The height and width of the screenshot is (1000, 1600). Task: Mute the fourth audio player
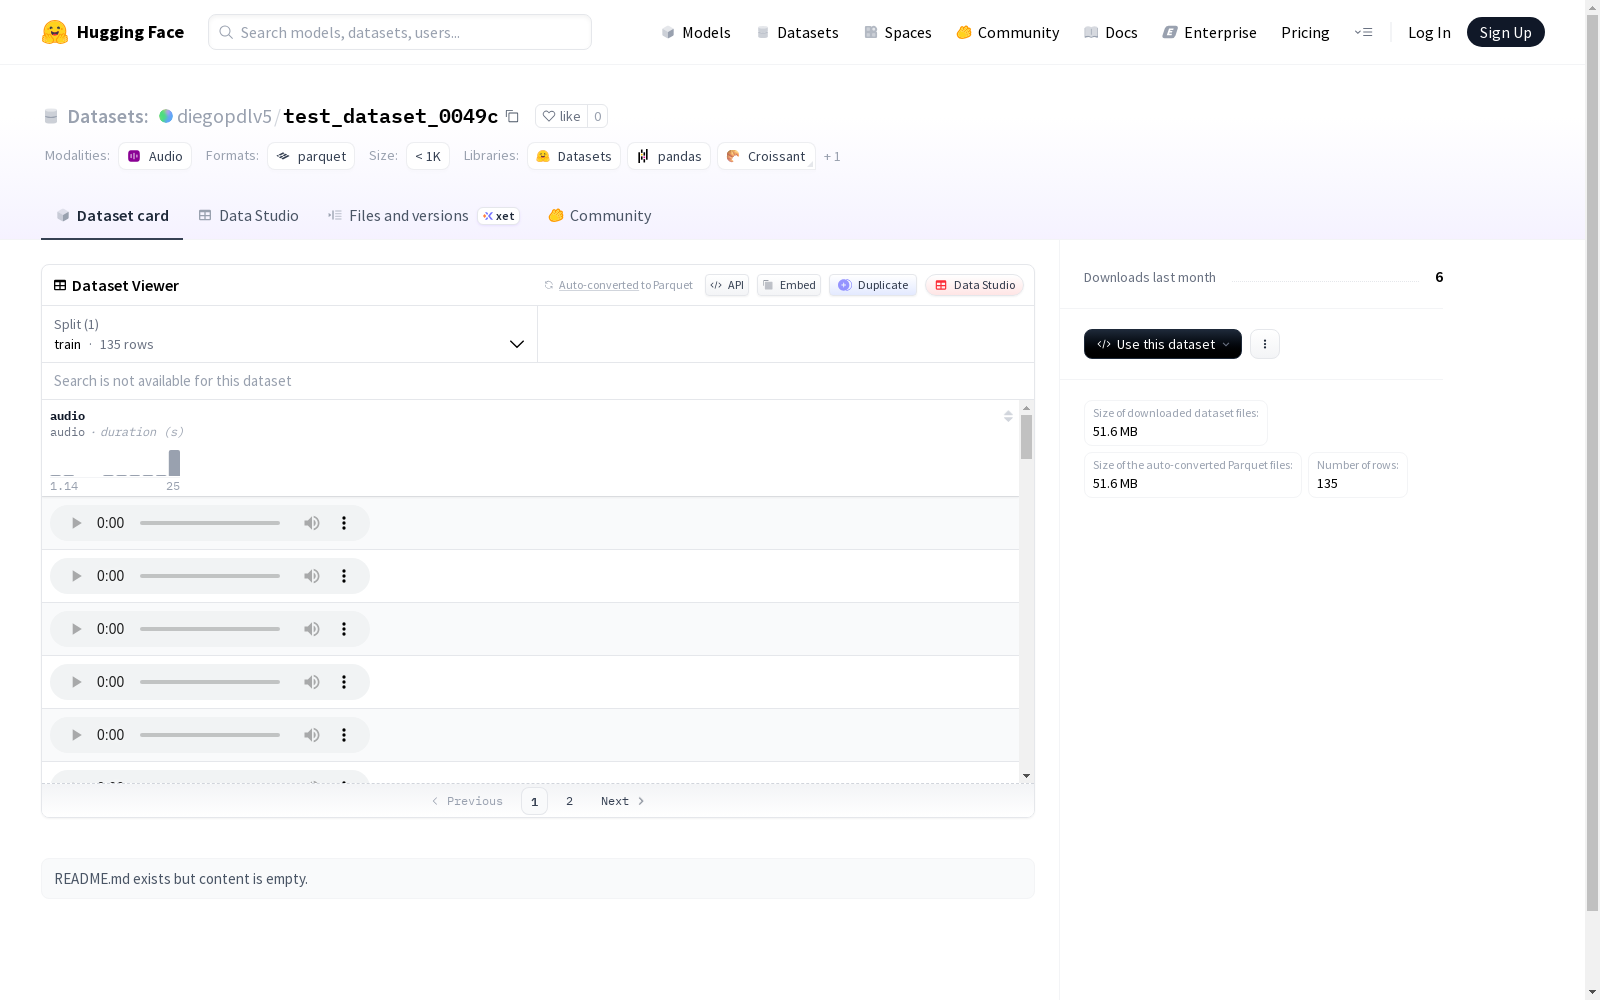312,682
